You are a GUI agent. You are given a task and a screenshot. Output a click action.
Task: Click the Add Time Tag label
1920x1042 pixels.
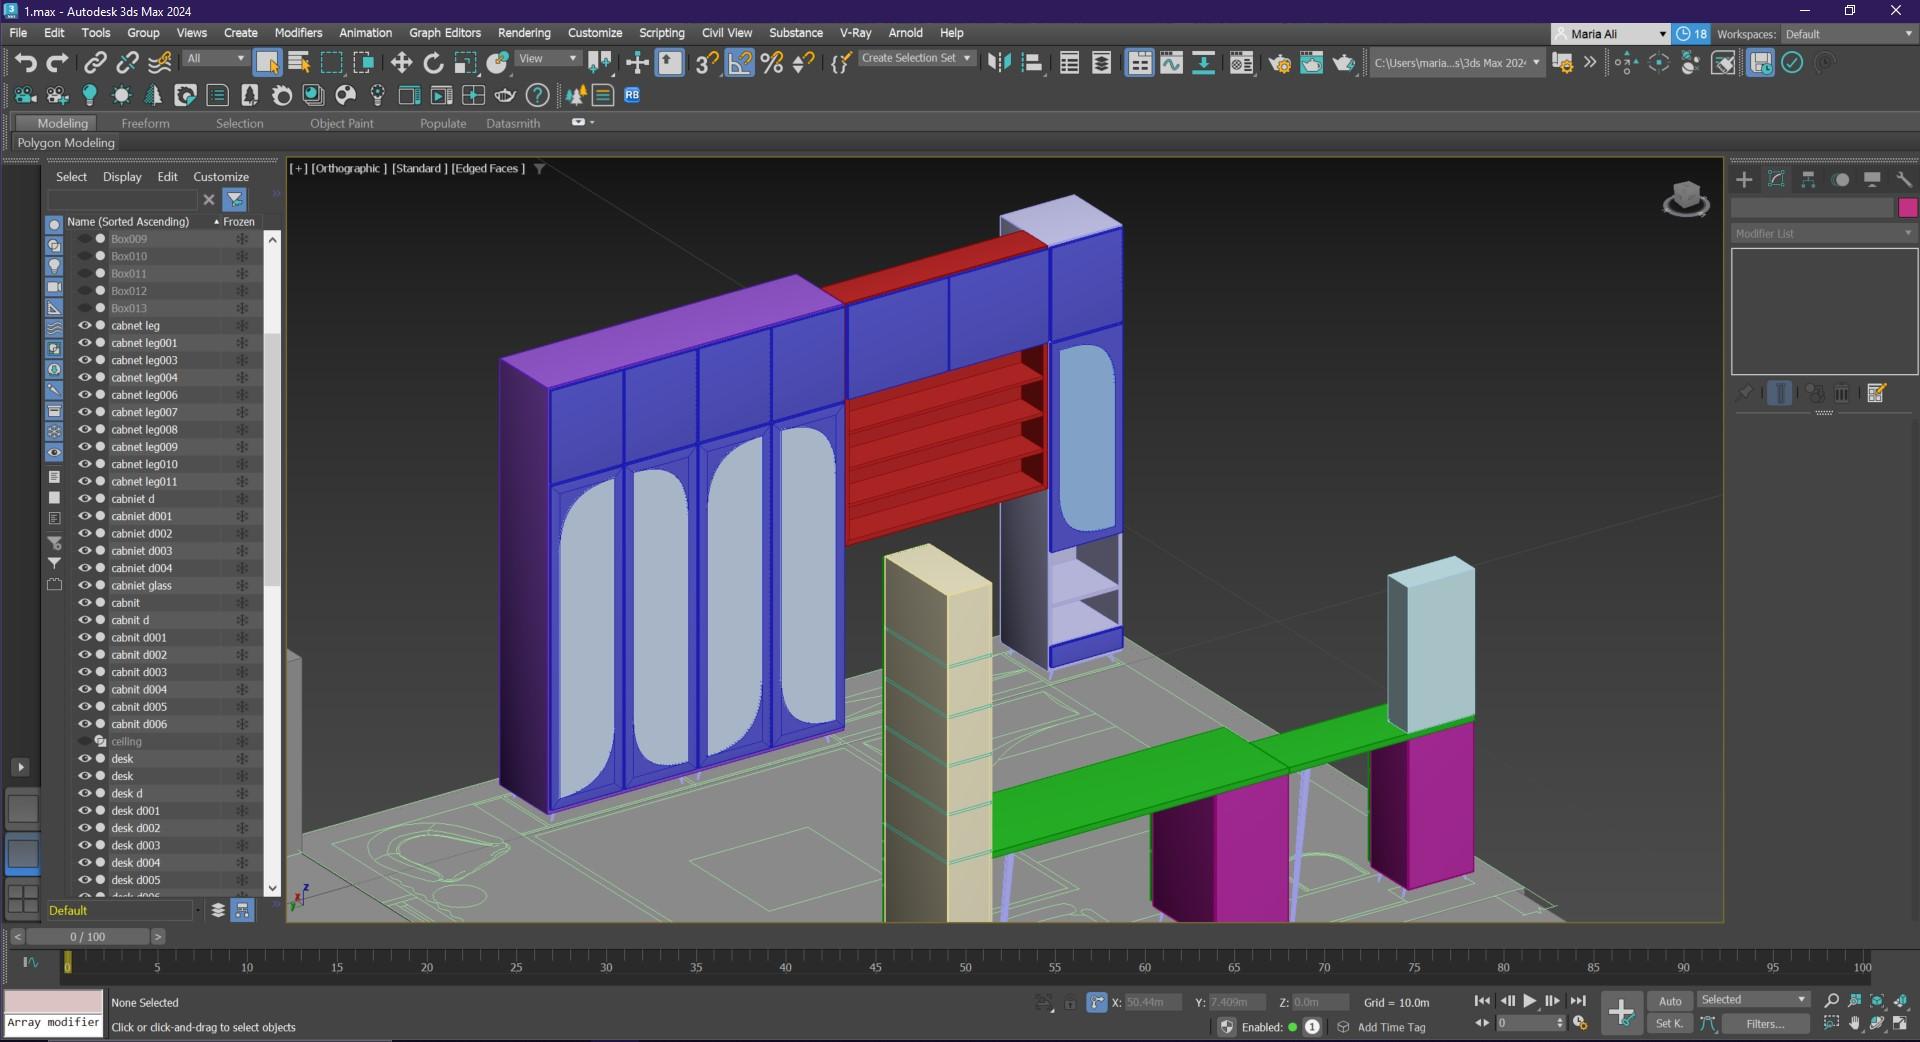click(x=1391, y=1027)
